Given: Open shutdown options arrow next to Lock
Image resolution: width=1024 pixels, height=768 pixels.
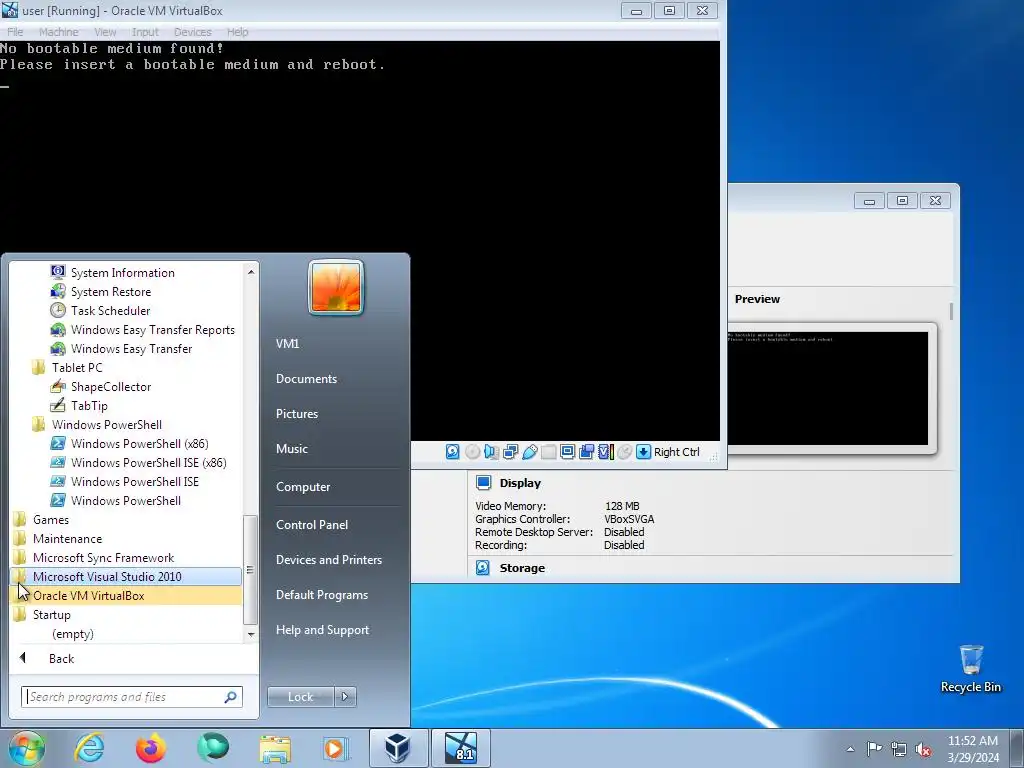Looking at the screenshot, I should click(x=345, y=697).
